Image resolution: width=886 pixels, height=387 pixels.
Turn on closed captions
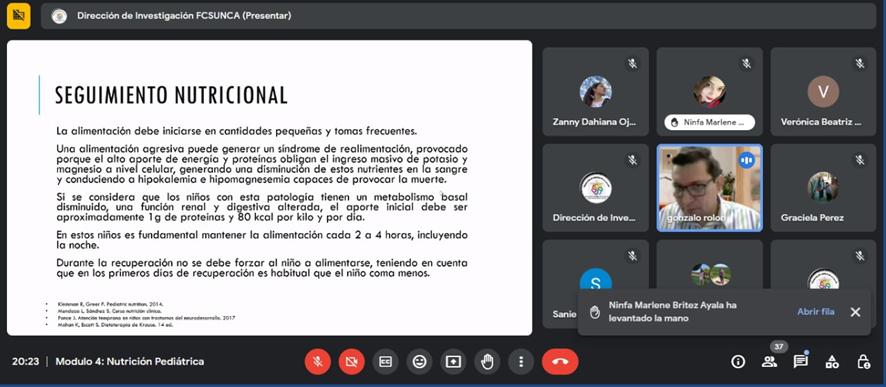click(x=385, y=362)
